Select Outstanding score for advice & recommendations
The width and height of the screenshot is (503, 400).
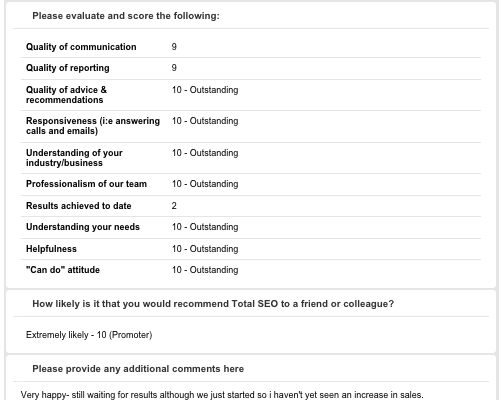point(205,90)
